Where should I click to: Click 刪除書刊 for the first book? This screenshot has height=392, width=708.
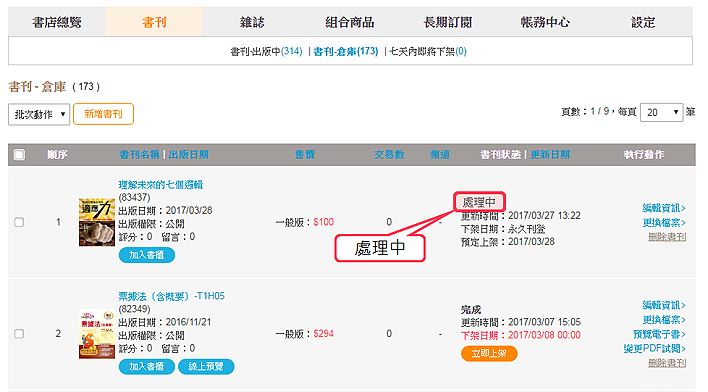tap(667, 237)
